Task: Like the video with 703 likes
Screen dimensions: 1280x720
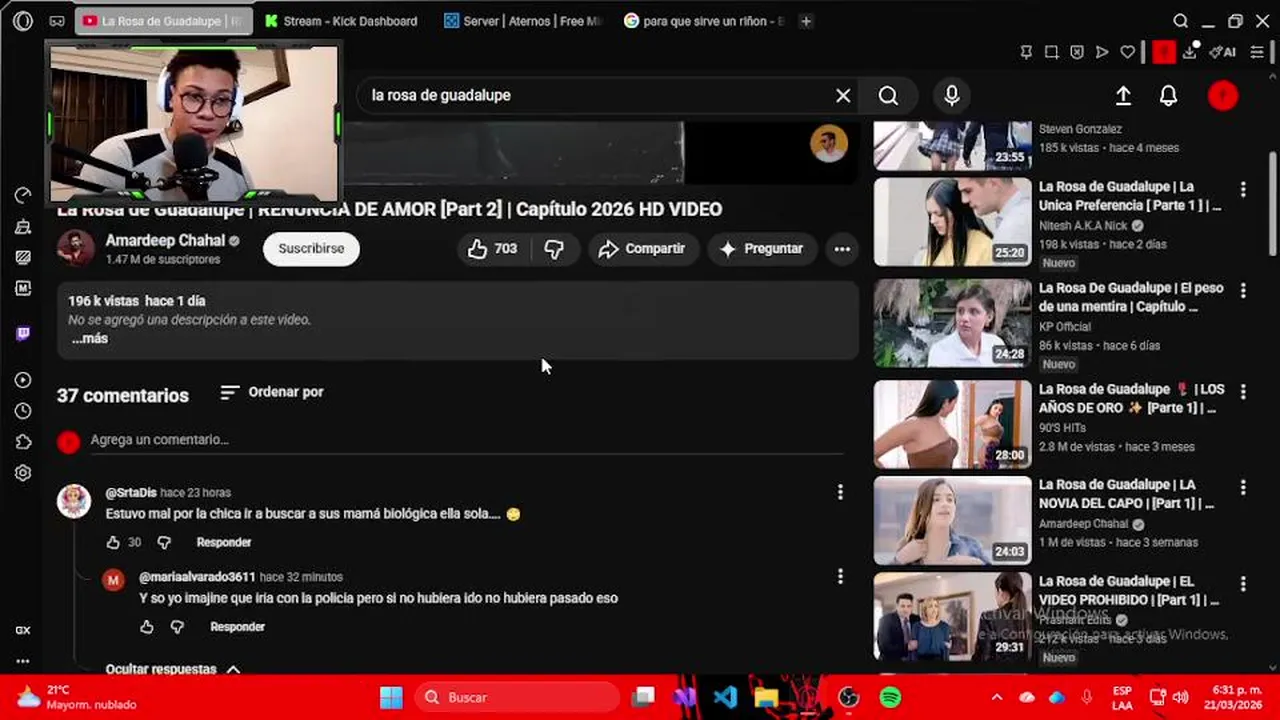Action: click(493, 249)
